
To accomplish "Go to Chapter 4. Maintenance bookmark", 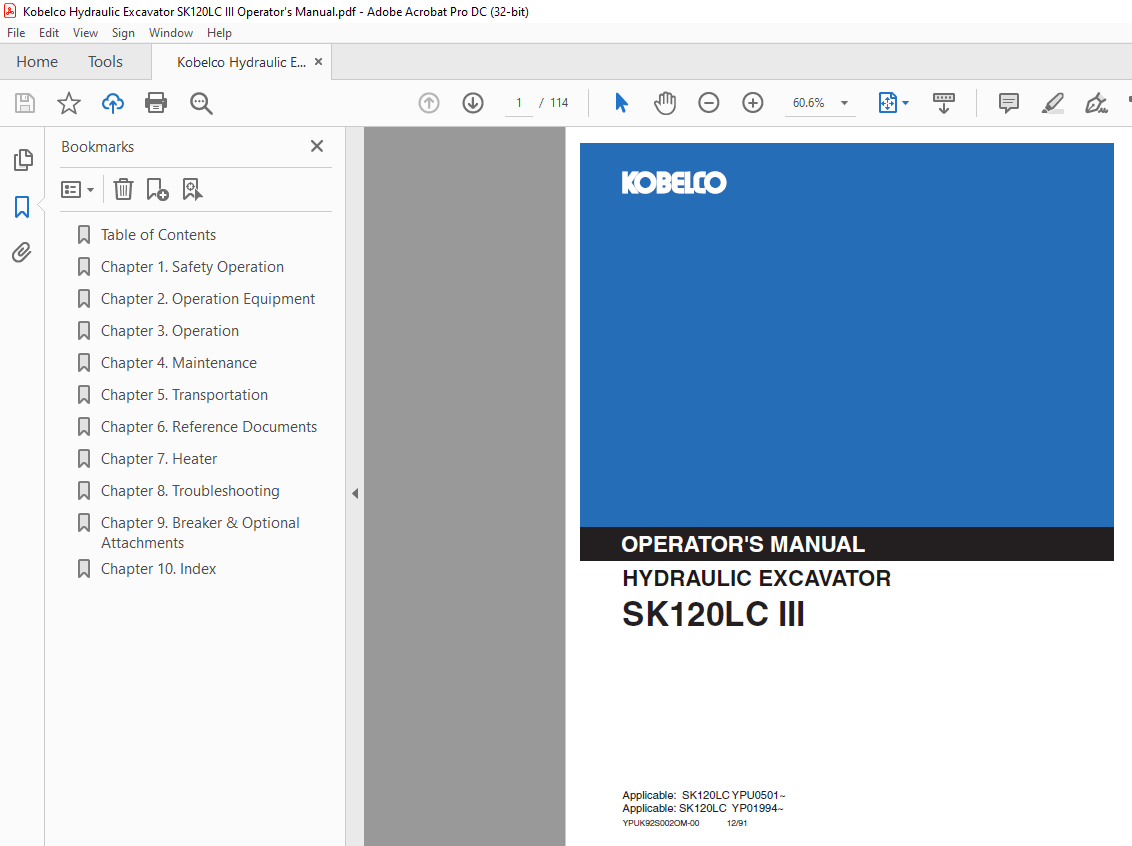I will click(x=178, y=363).
